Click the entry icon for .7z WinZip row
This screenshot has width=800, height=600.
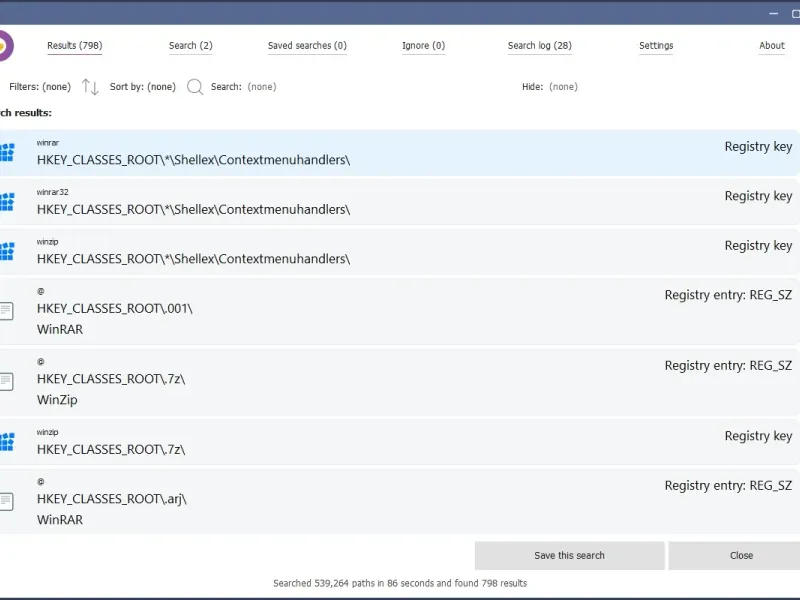(7, 381)
